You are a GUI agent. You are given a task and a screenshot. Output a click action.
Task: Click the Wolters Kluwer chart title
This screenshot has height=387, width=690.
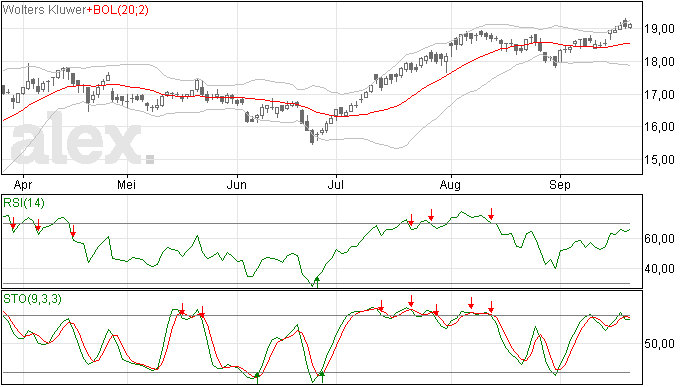pos(44,9)
